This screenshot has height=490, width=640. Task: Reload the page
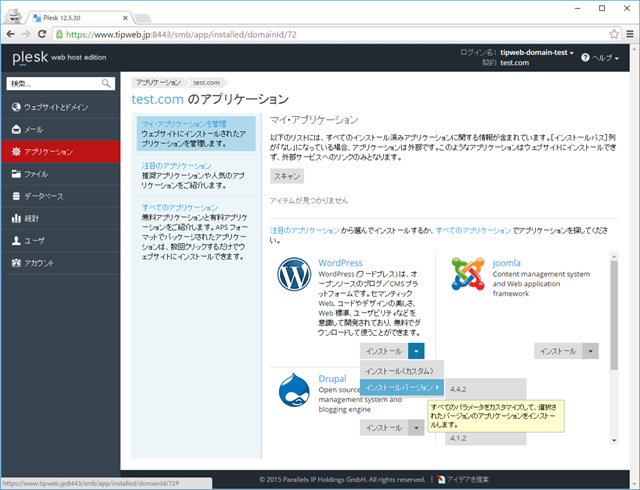(42, 34)
